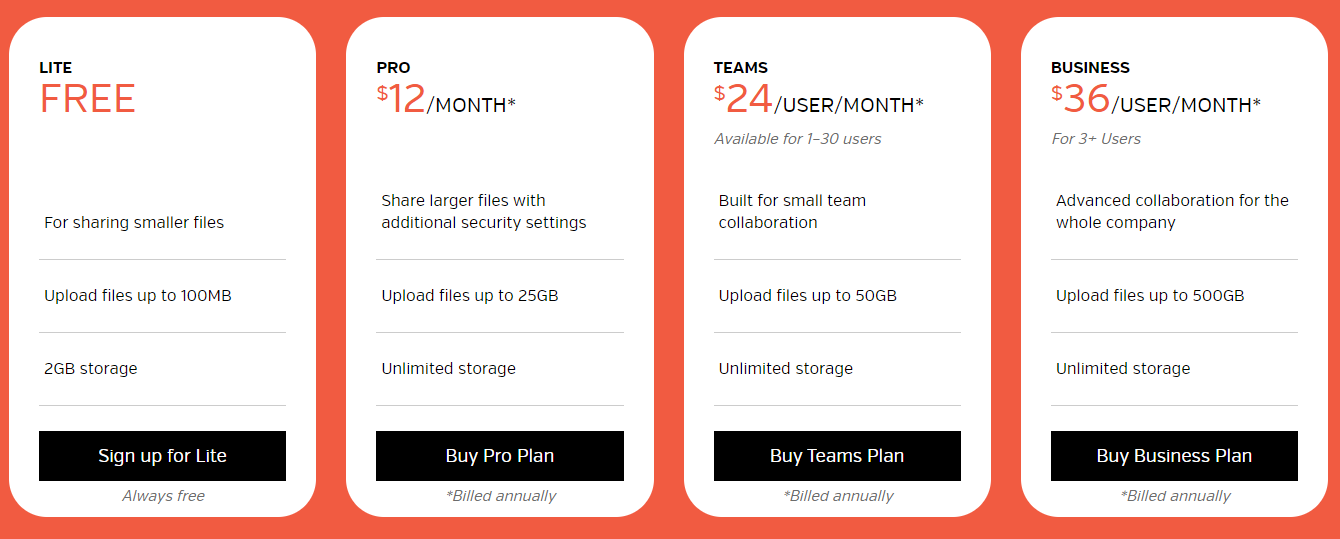
Task: Click the Buy Pro Plan button
Action: pyautogui.click(x=499, y=456)
